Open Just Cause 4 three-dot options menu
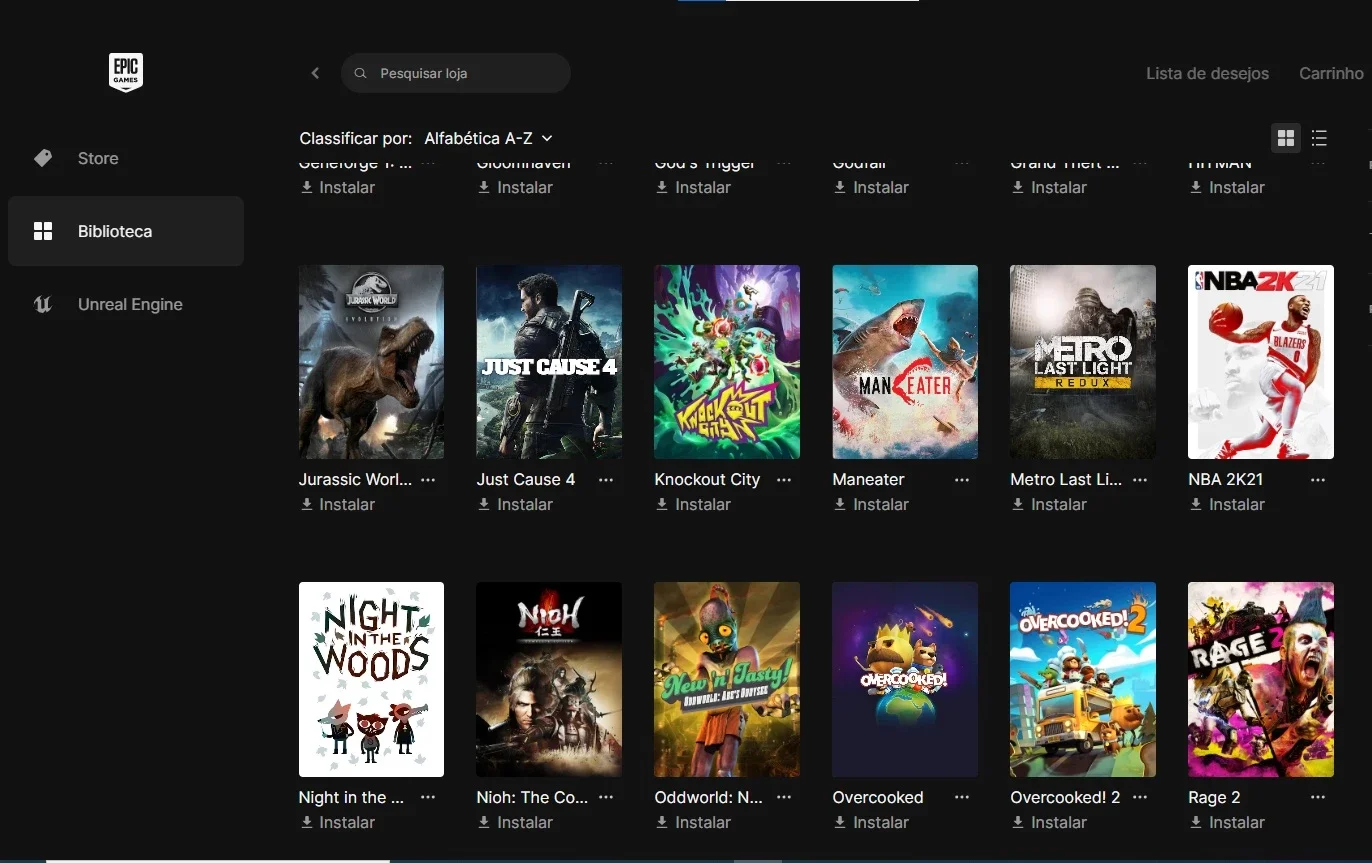Viewport: 1372px width, 863px height. click(606, 480)
